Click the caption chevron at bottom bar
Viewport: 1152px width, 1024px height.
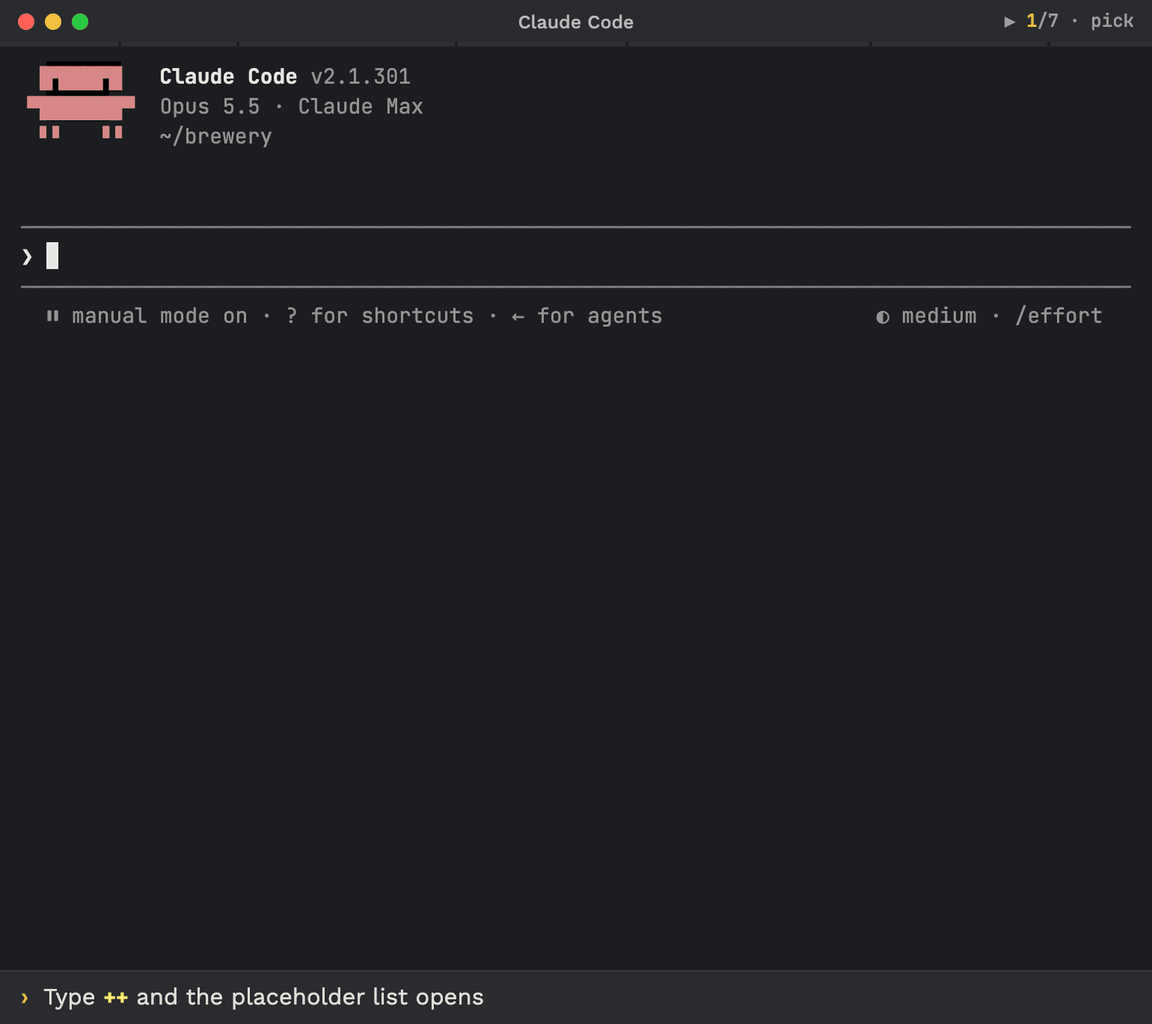[x=24, y=998]
